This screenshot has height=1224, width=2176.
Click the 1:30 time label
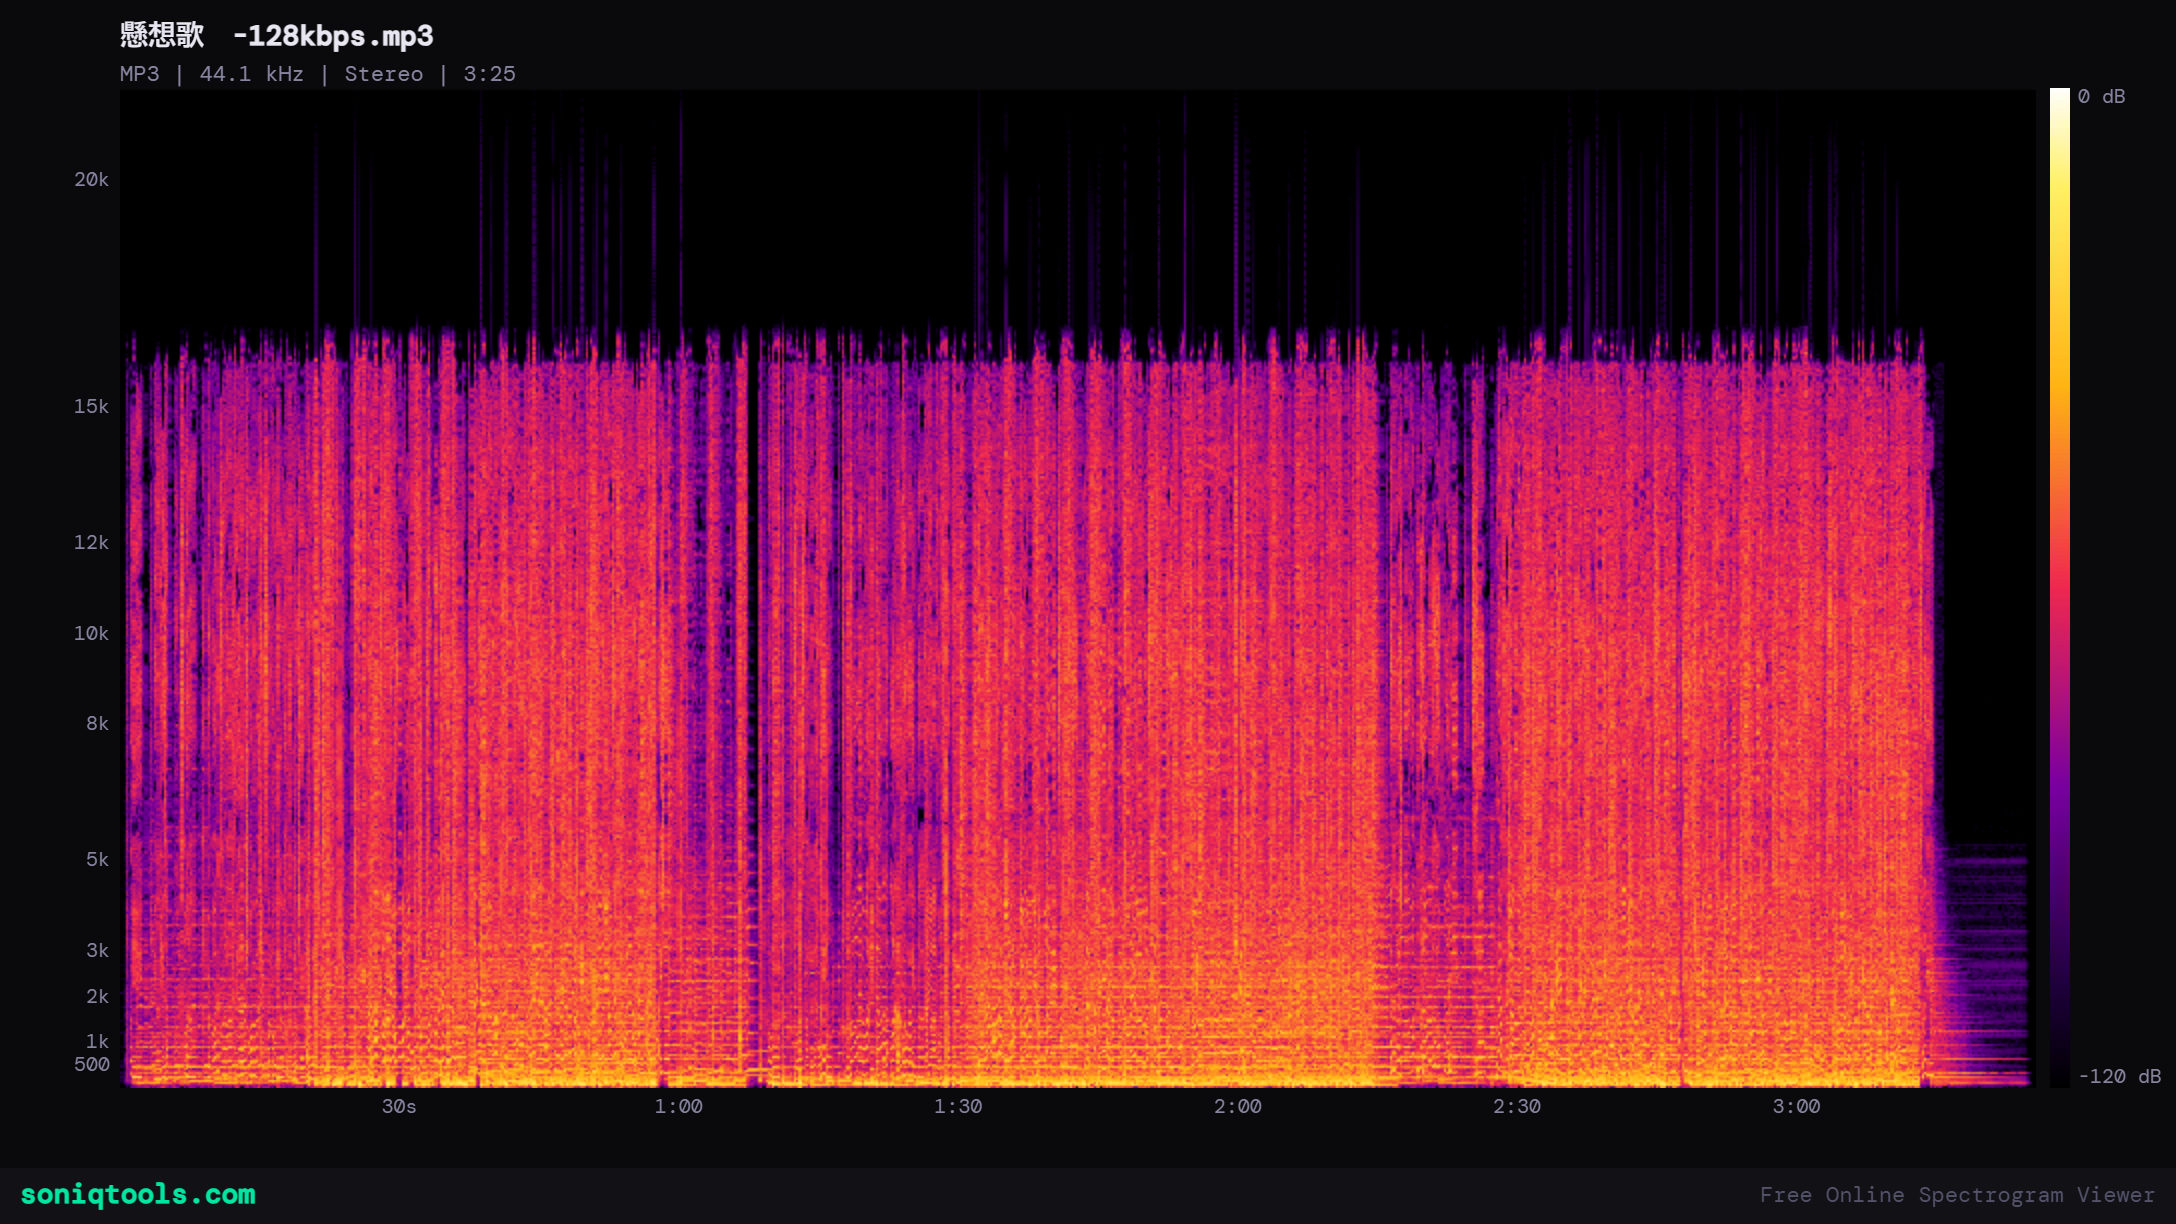(x=957, y=1107)
